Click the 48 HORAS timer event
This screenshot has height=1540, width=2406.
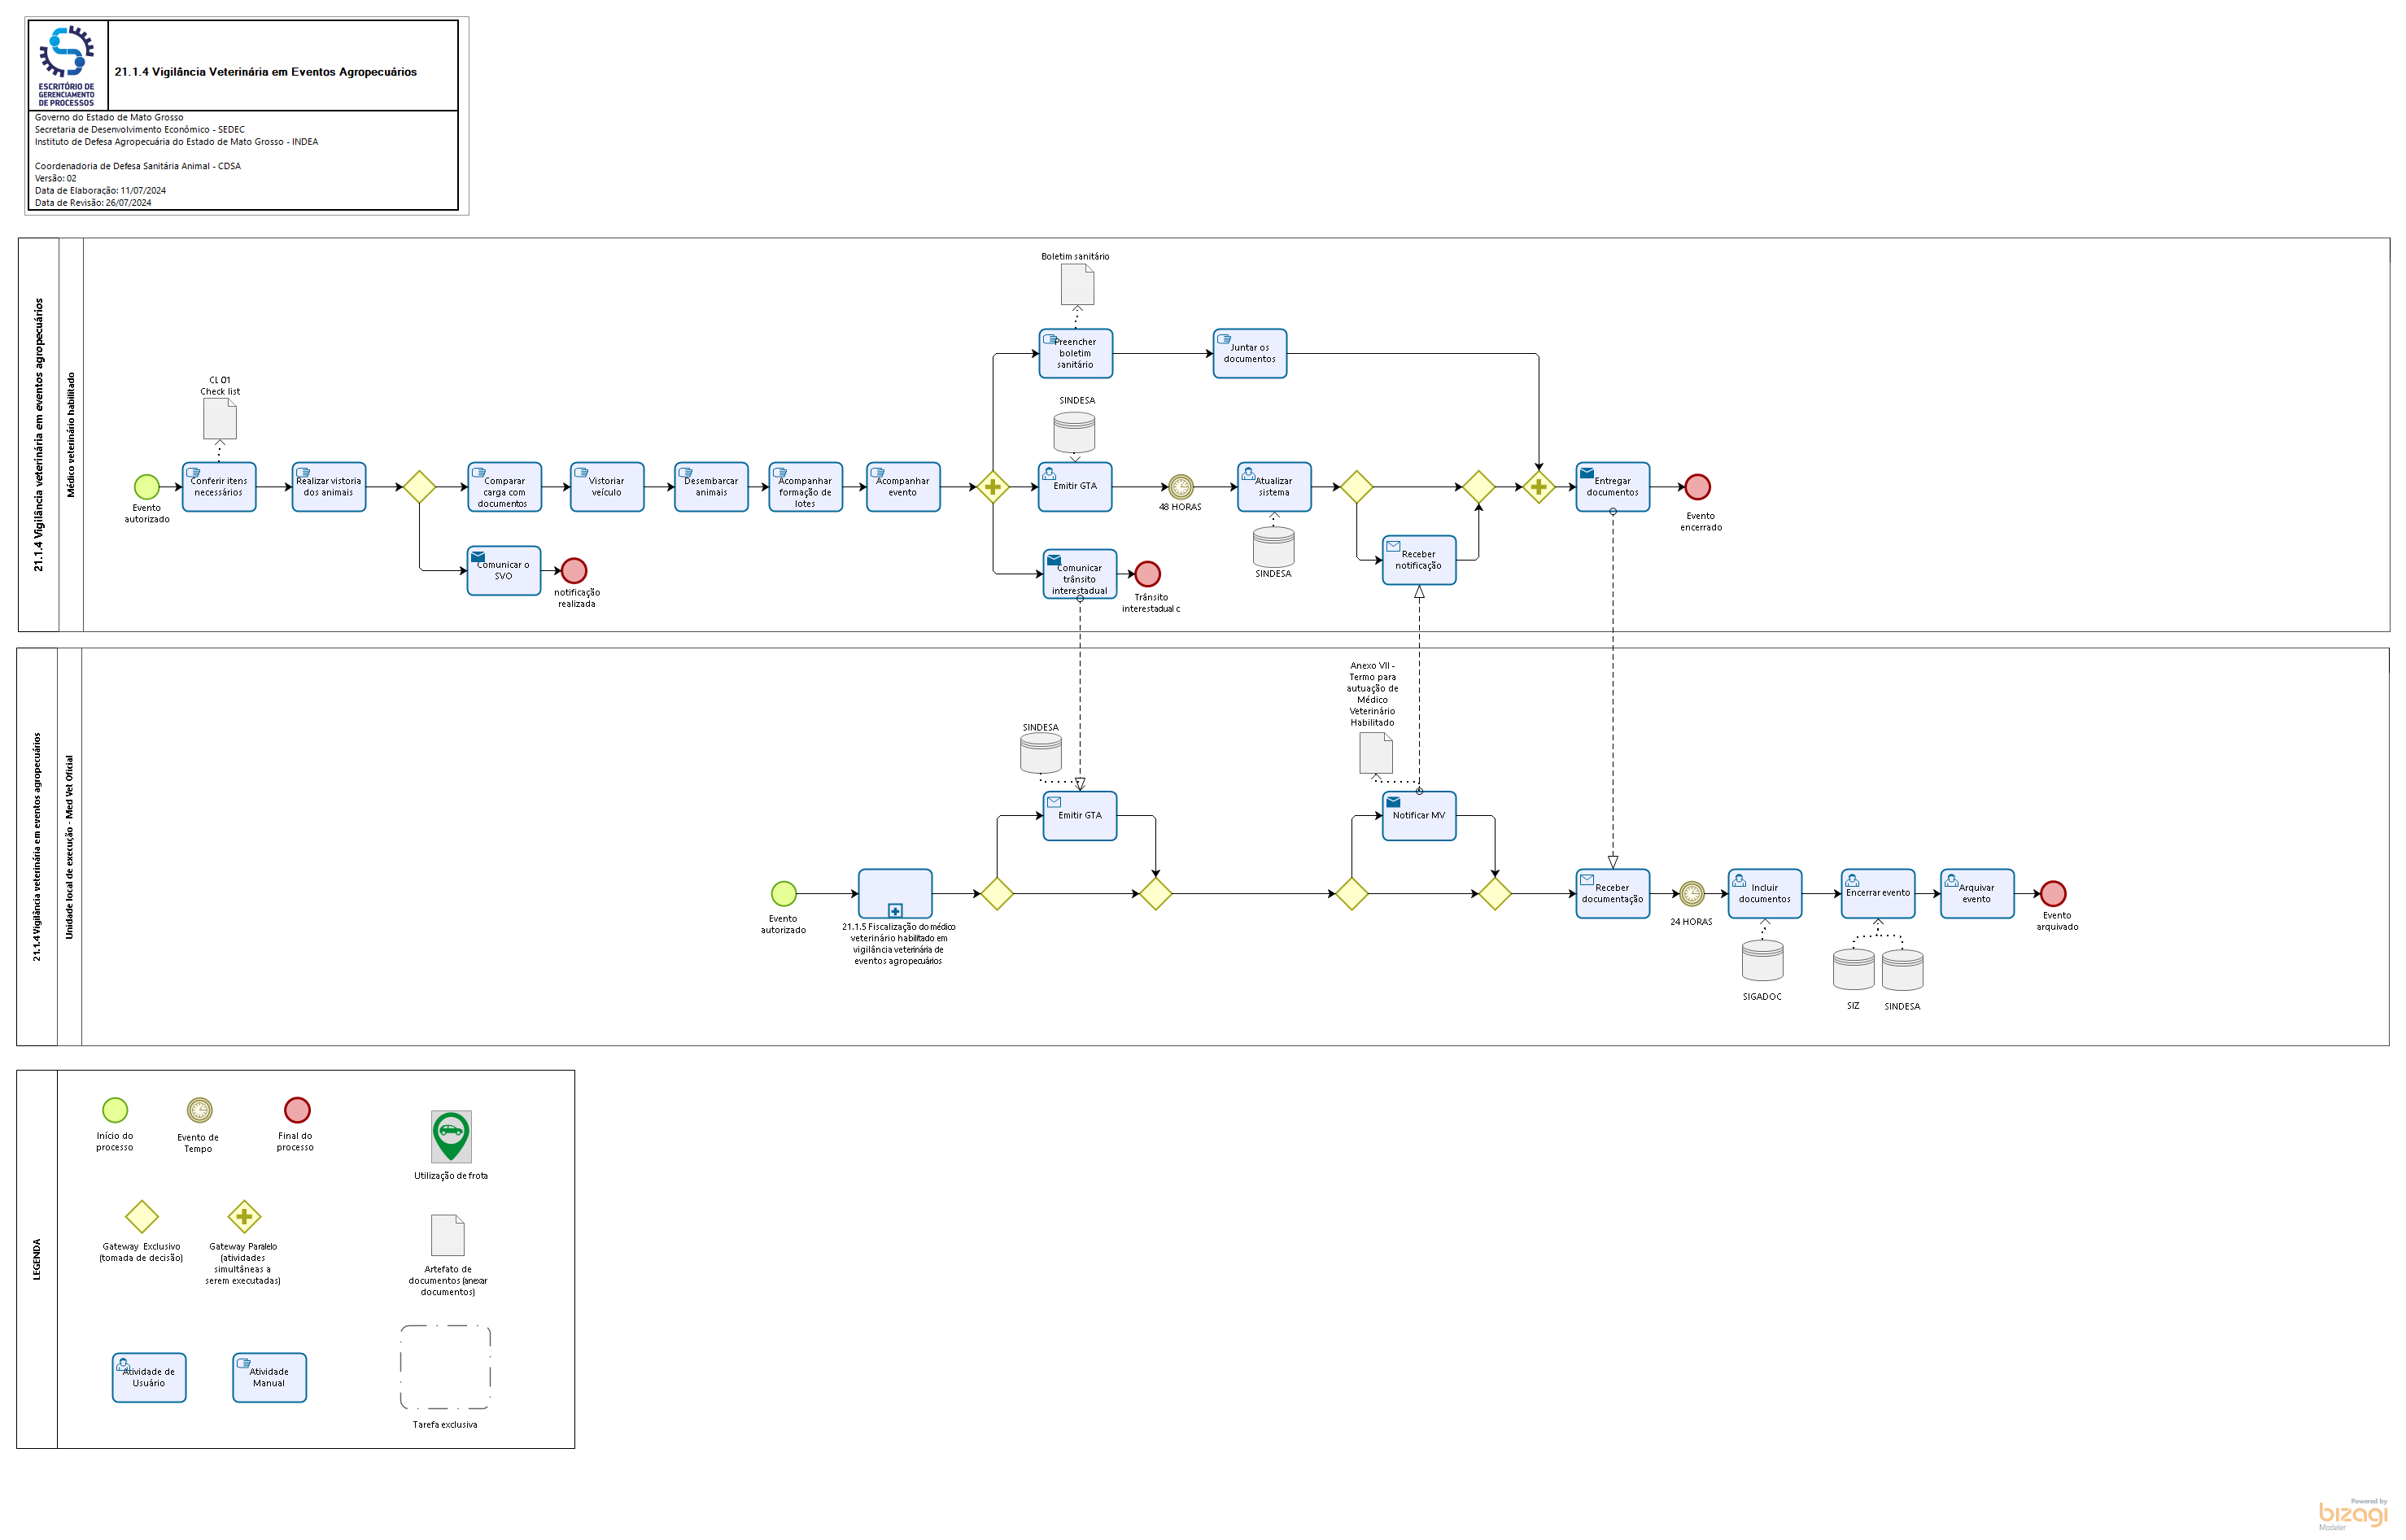point(1181,487)
